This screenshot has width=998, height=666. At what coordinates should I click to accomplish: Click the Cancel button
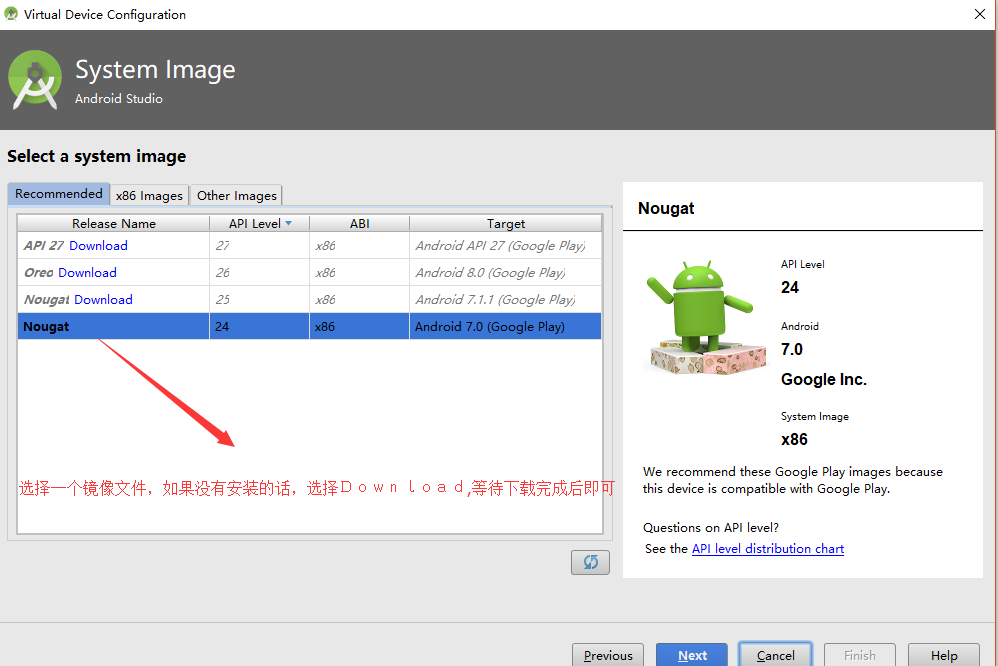[775, 655]
